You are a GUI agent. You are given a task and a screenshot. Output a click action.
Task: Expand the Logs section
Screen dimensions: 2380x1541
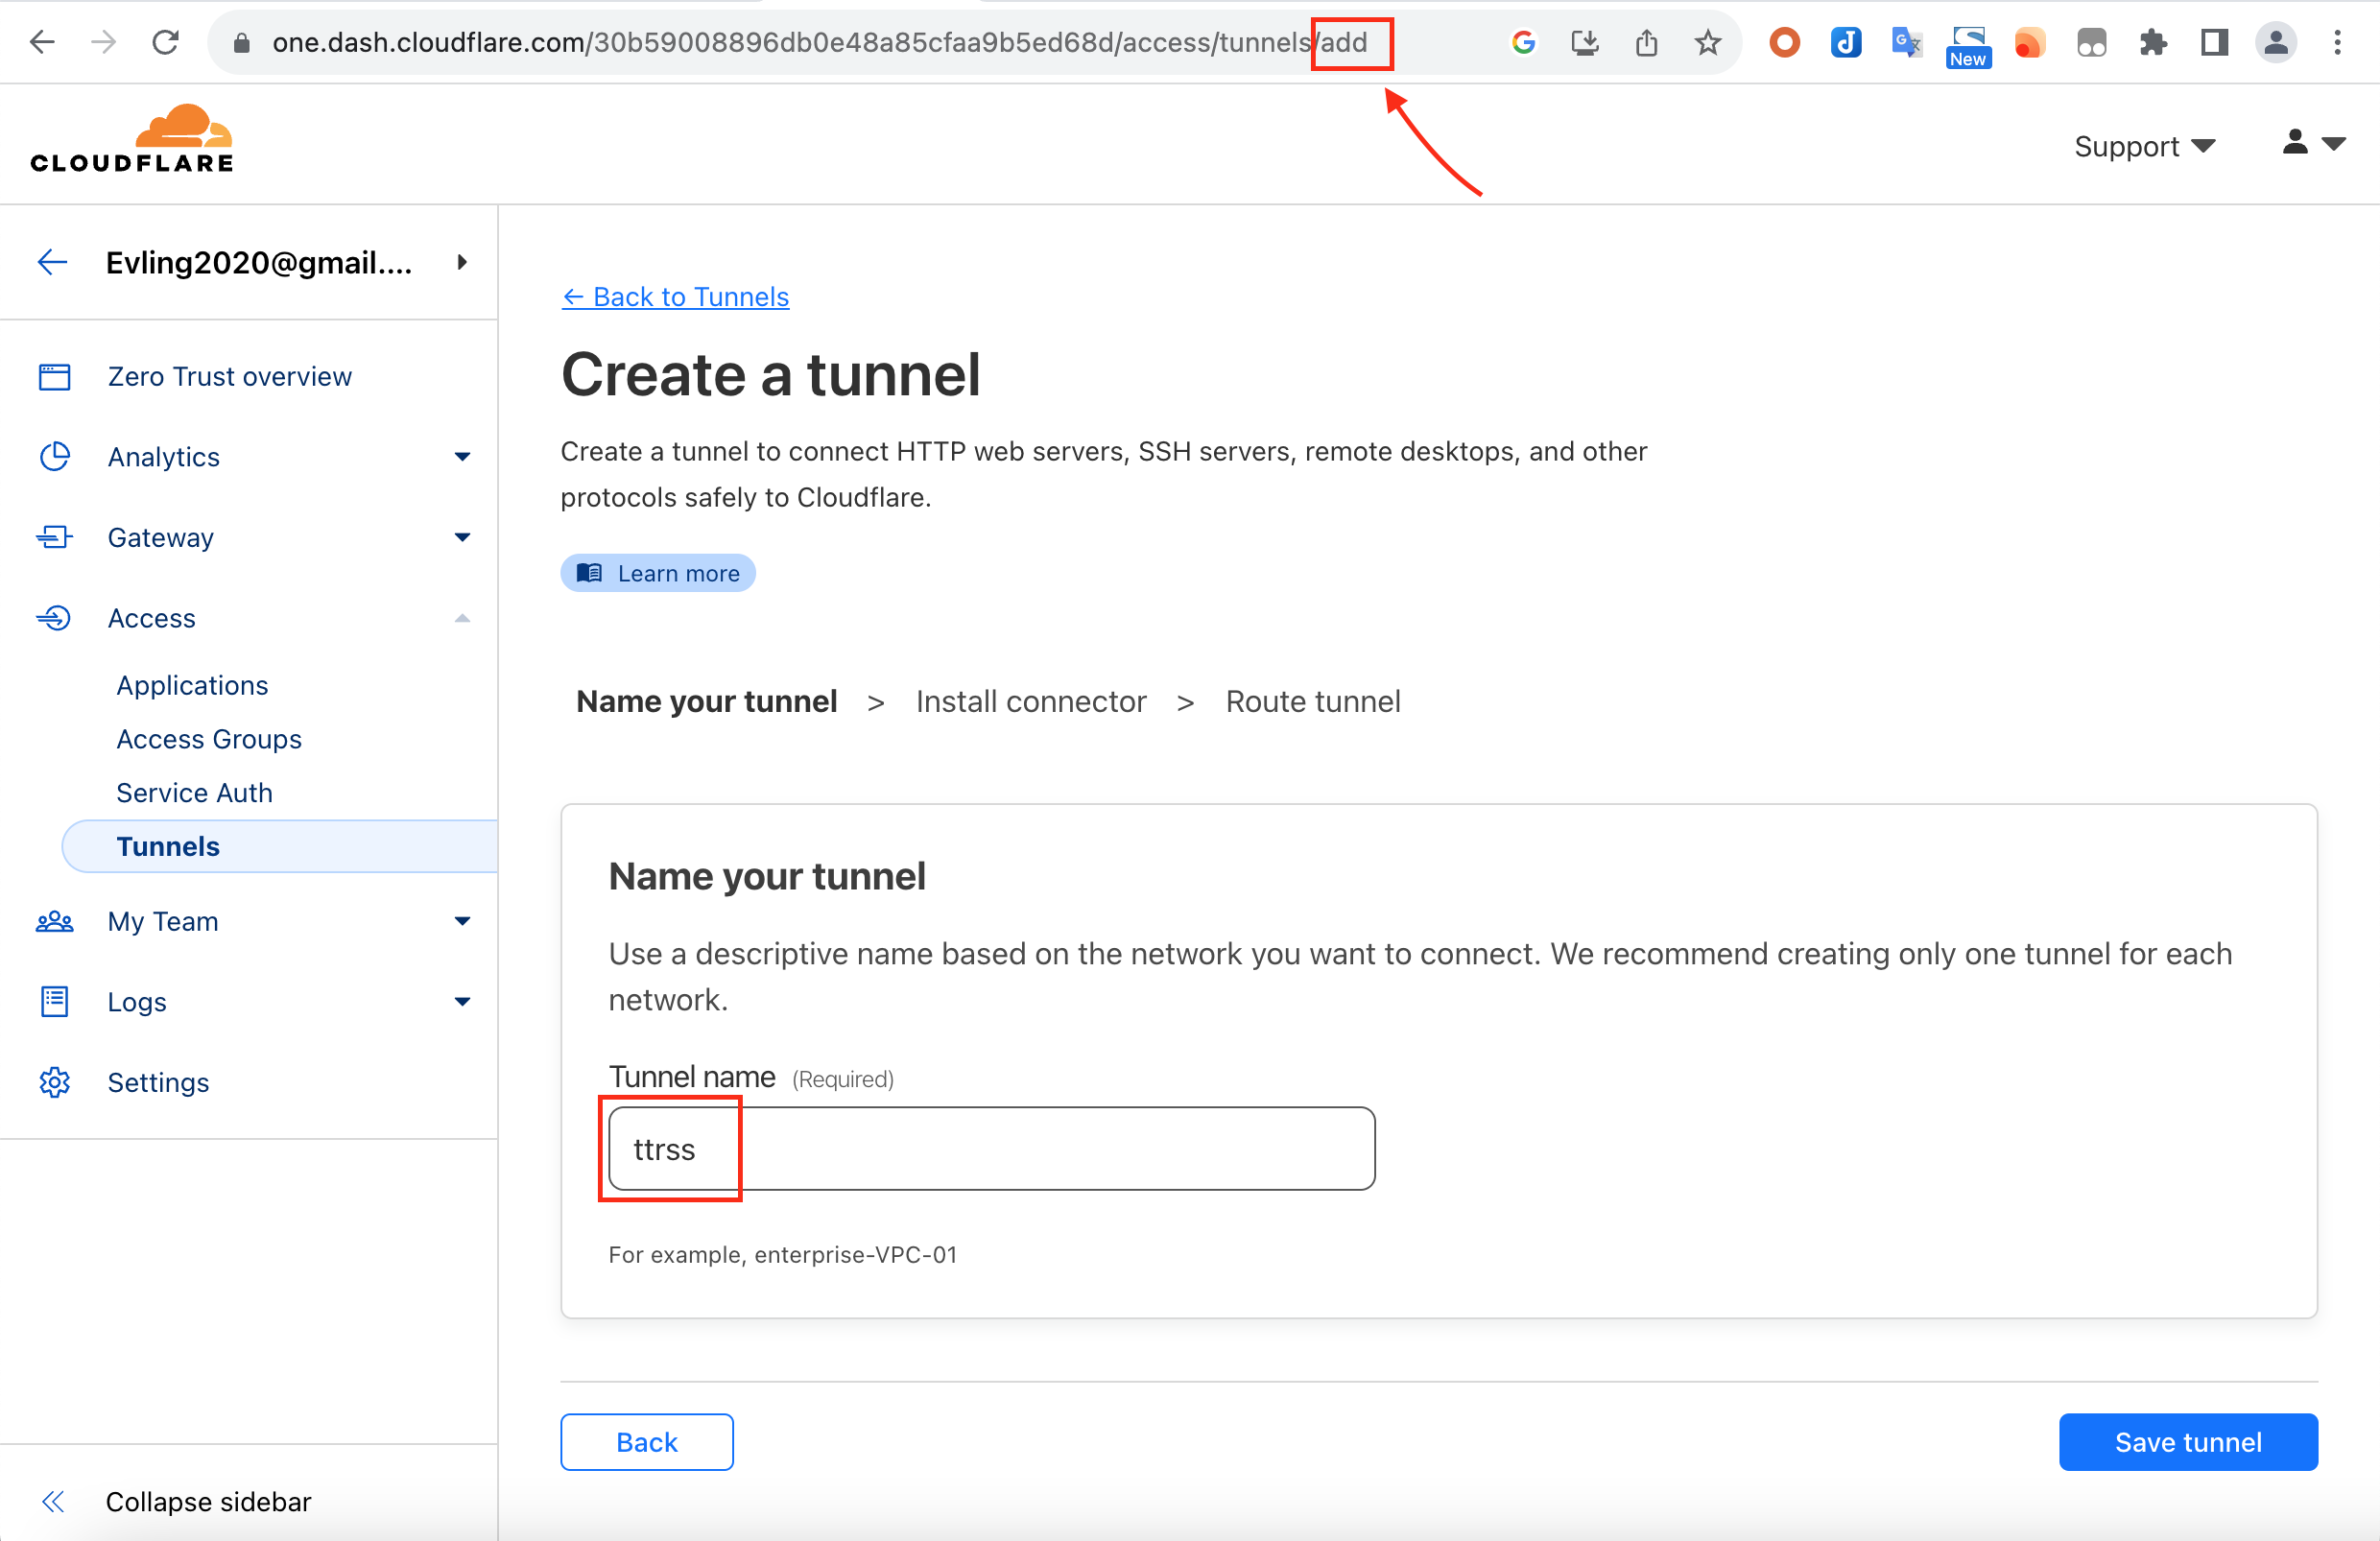tap(462, 1001)
